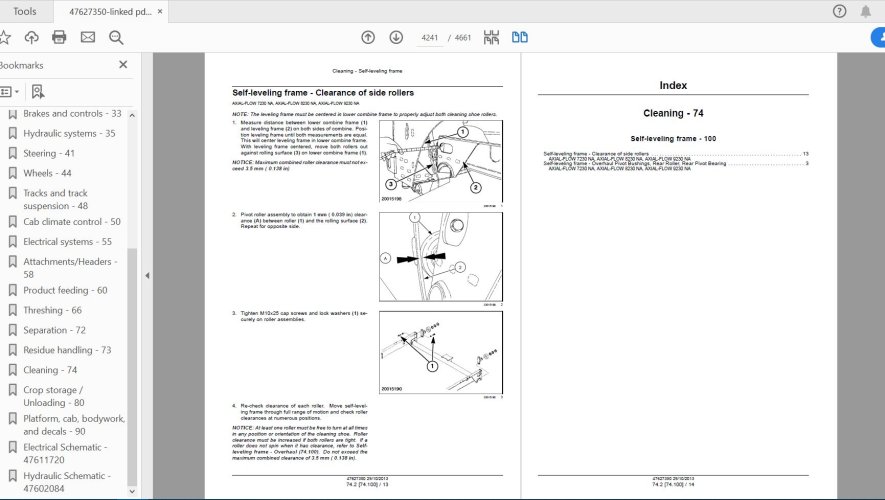Image resolution: width=885 pixels, height=500 pixels.
Task: Click the fit page scrolling mode icon
Action: click(x=491, y=37)
